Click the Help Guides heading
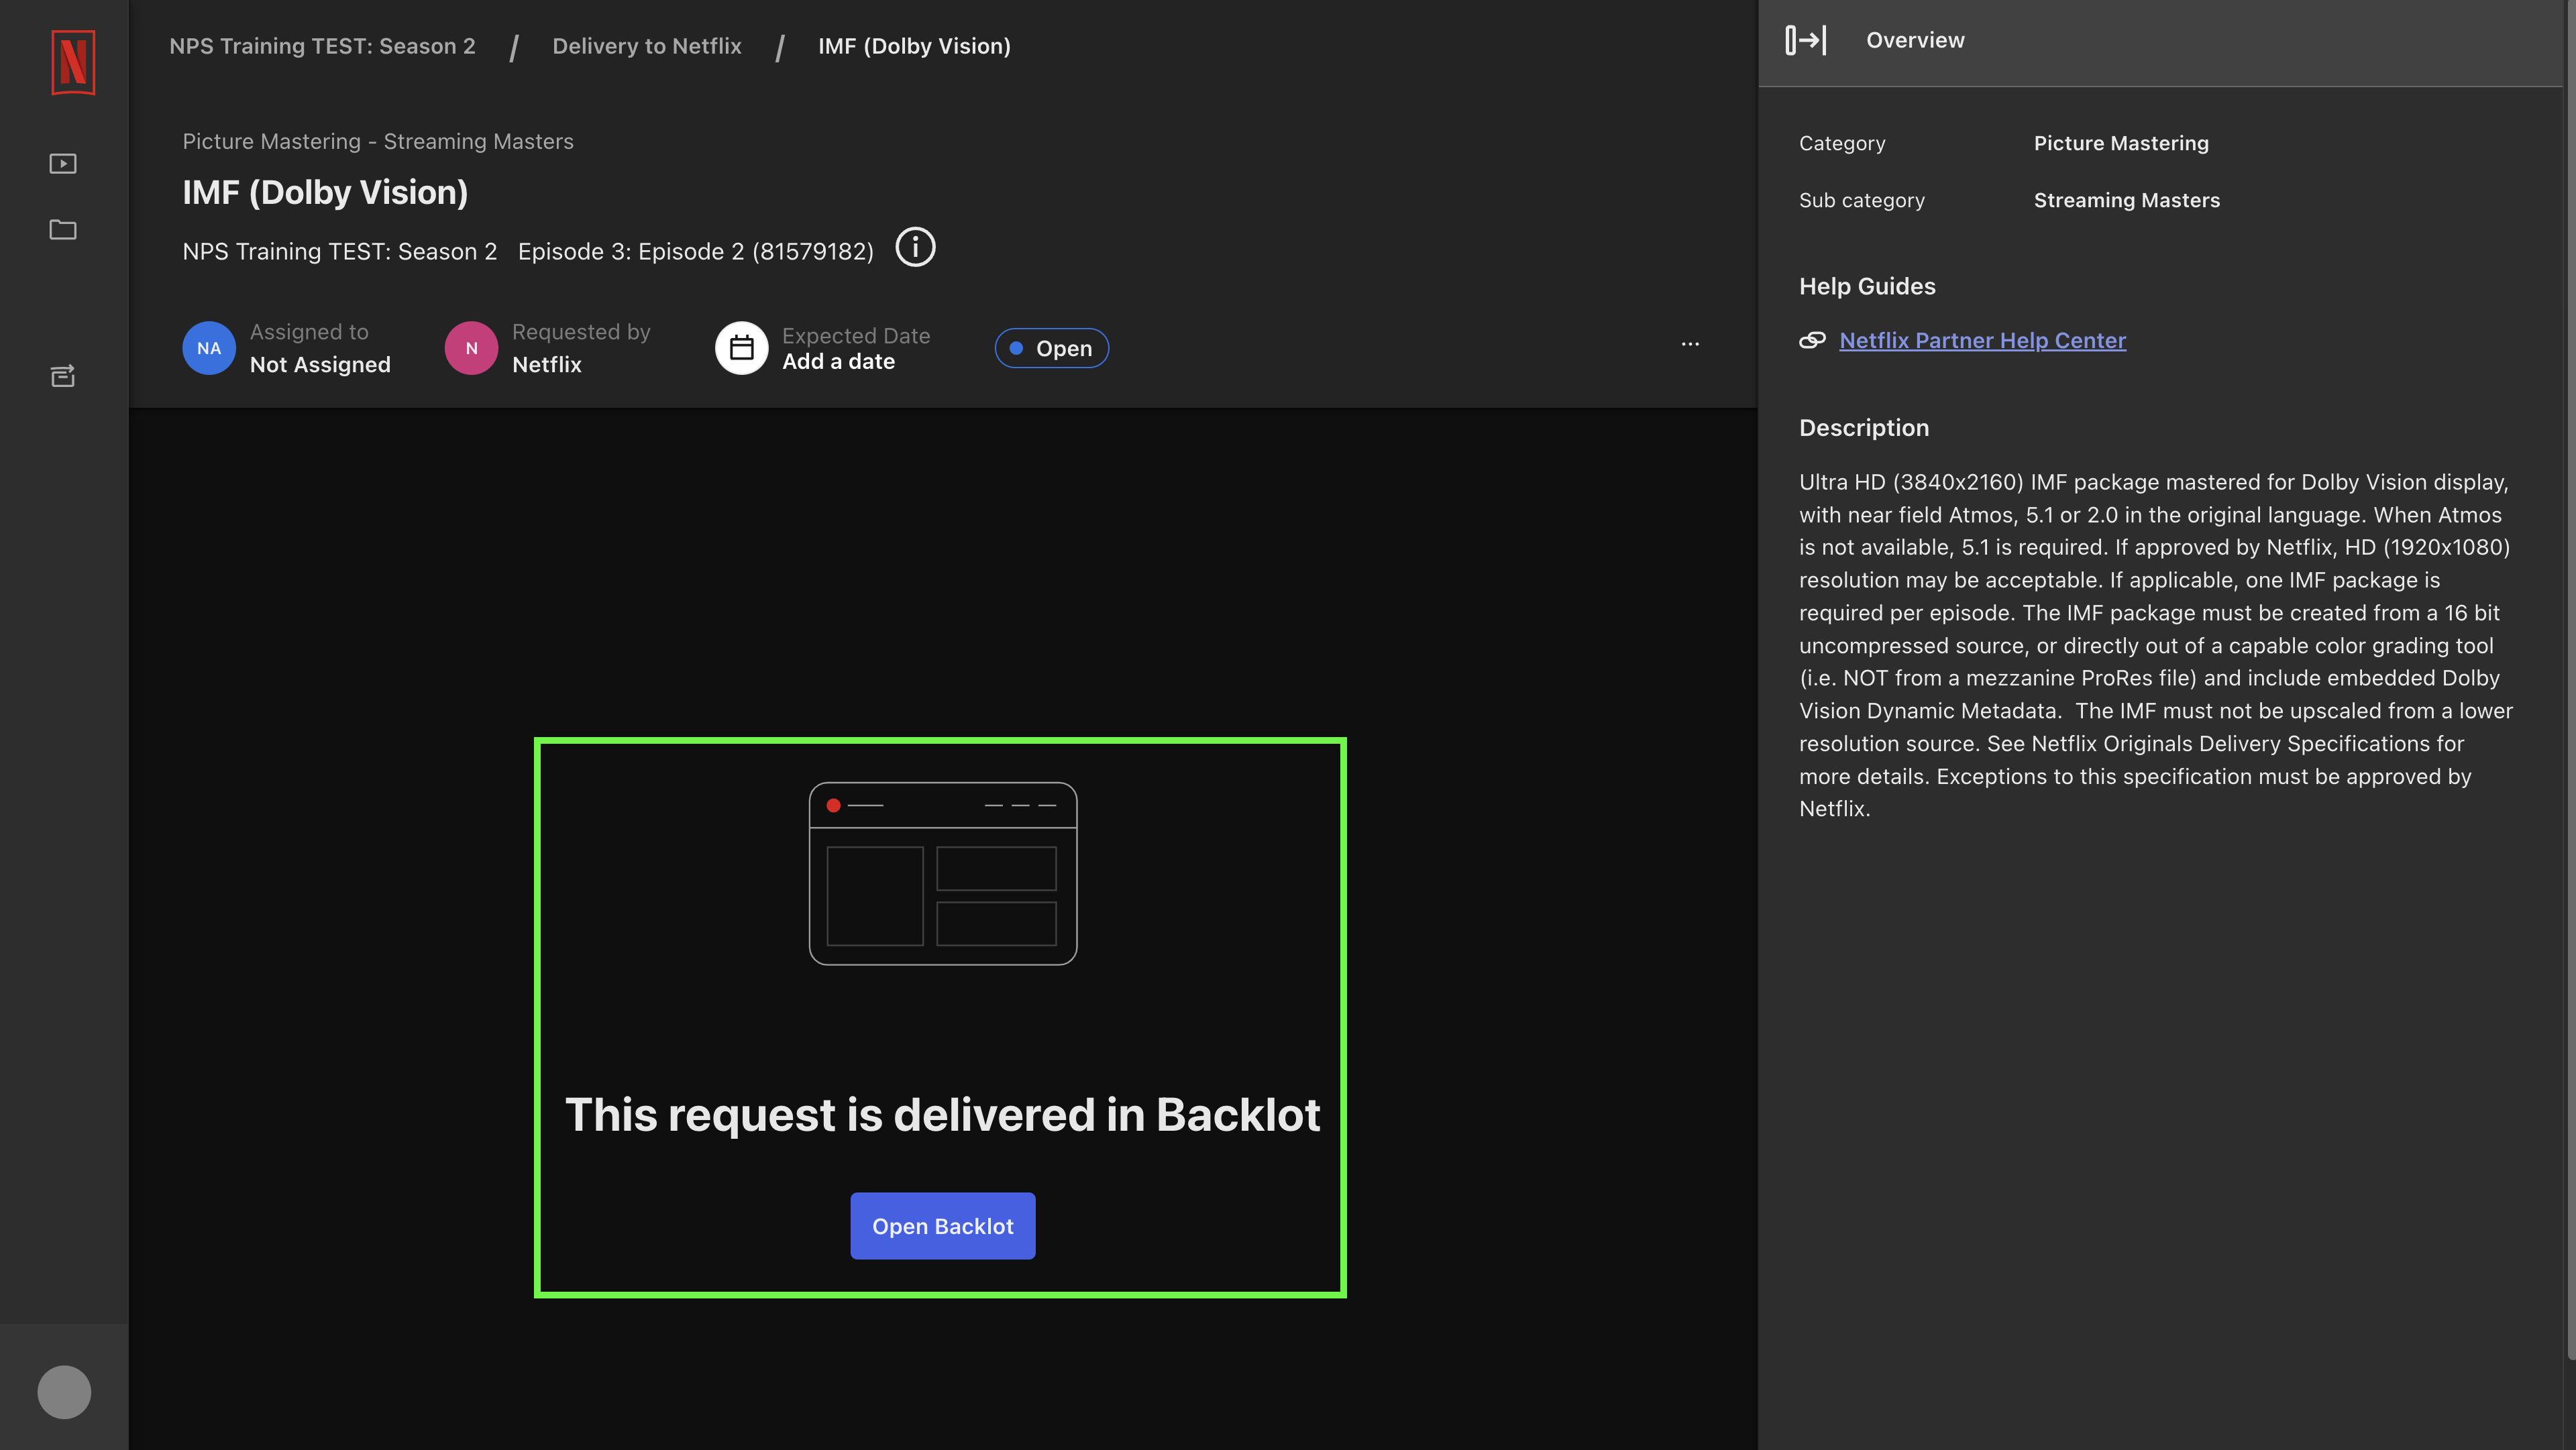Screen dimensions: 2576x1450 [1867, 286]
